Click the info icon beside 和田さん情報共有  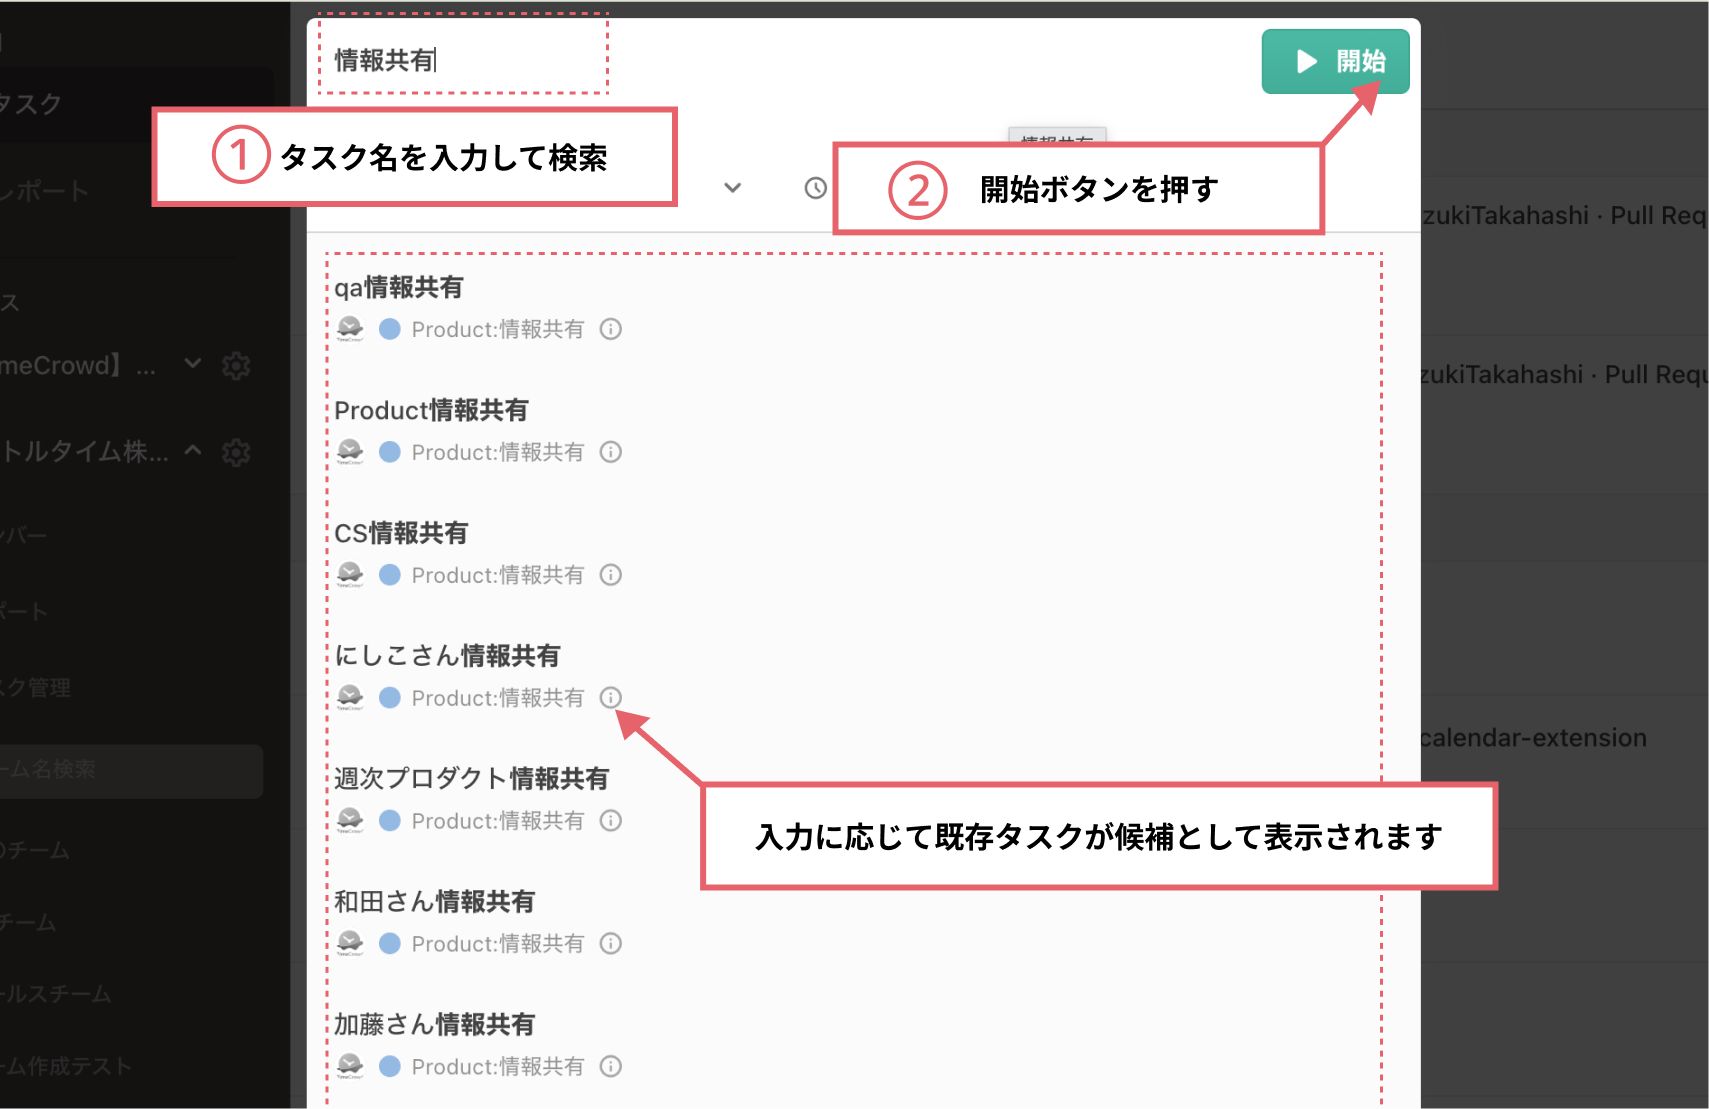tap(610, 943)
